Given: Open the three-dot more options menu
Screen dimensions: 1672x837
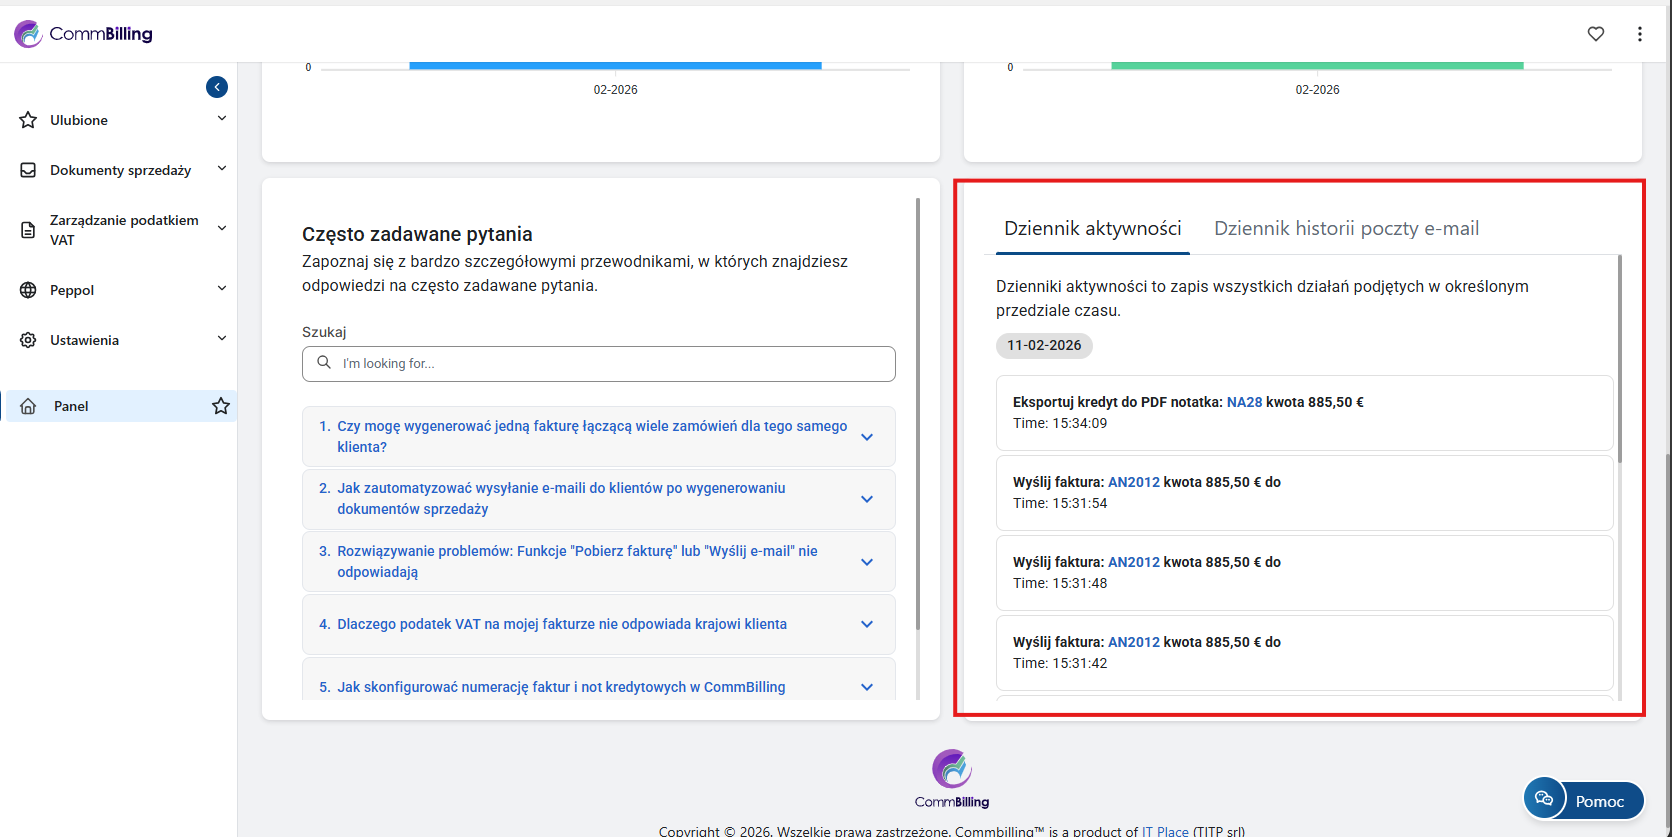Looking at the screenshot, I should point(1640,34).
